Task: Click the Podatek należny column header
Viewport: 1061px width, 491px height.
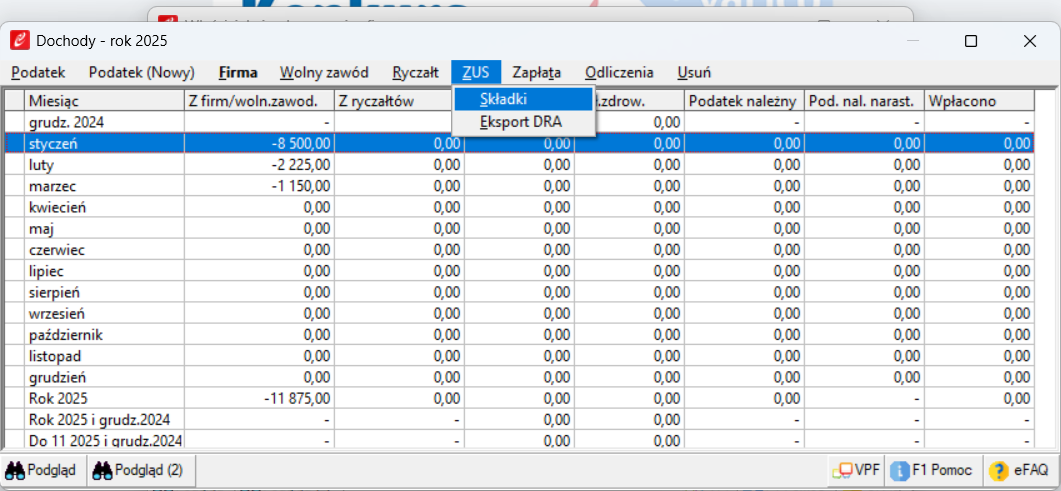Action: [x=744, y=101]
